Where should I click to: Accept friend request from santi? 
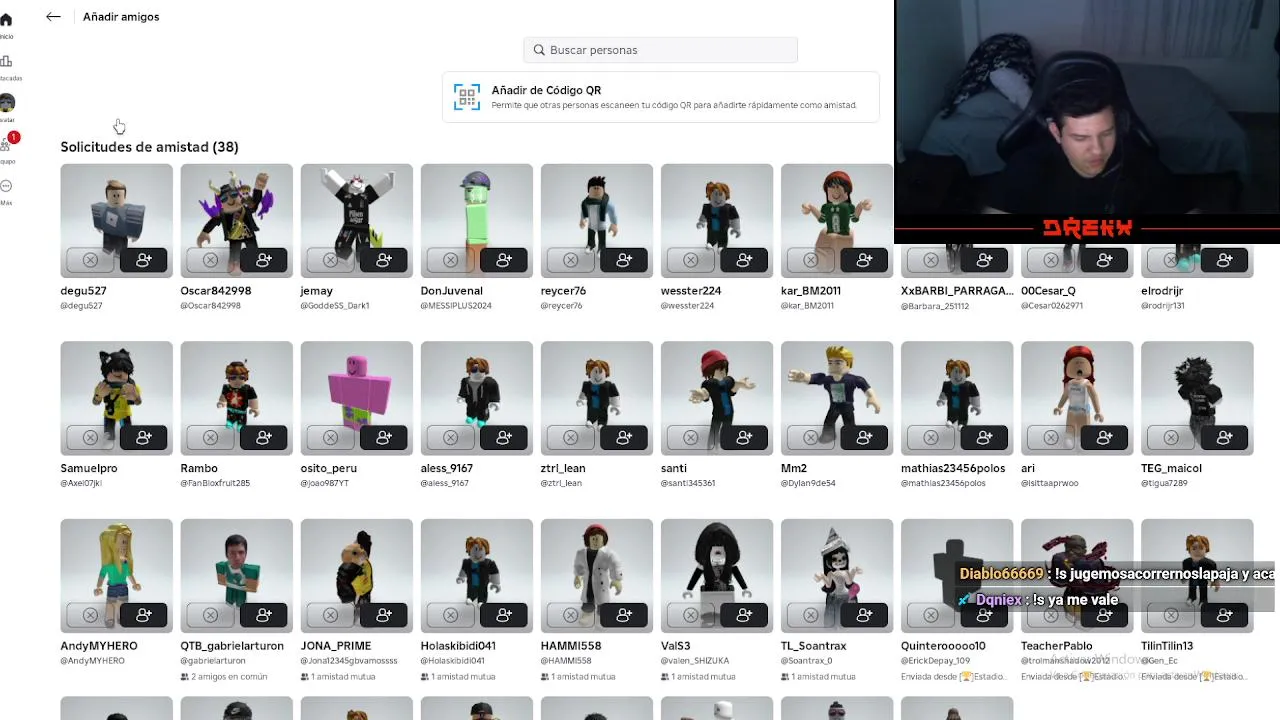click(744, 437)
